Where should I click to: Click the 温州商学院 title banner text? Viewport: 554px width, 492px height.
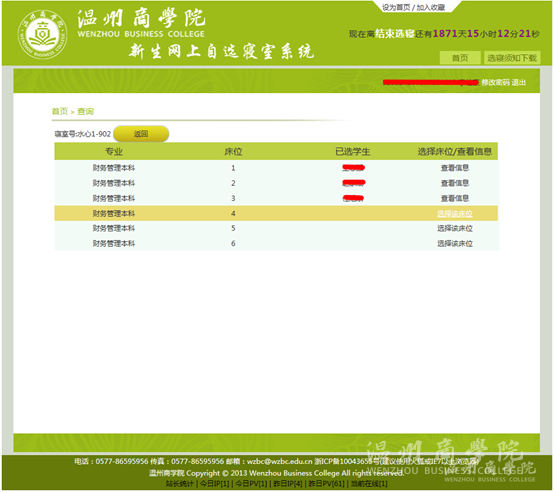pyautogui.click(x=141, y=18)
